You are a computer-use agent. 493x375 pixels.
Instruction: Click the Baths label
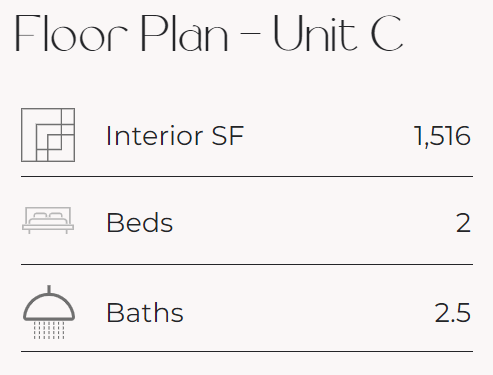coord(145,313)
